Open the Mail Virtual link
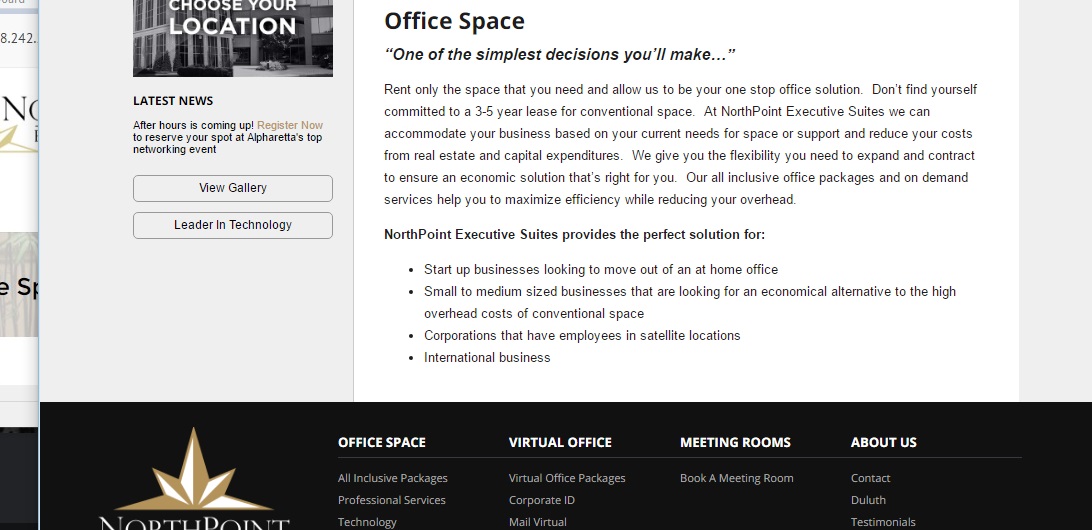 tap(538, 522)
